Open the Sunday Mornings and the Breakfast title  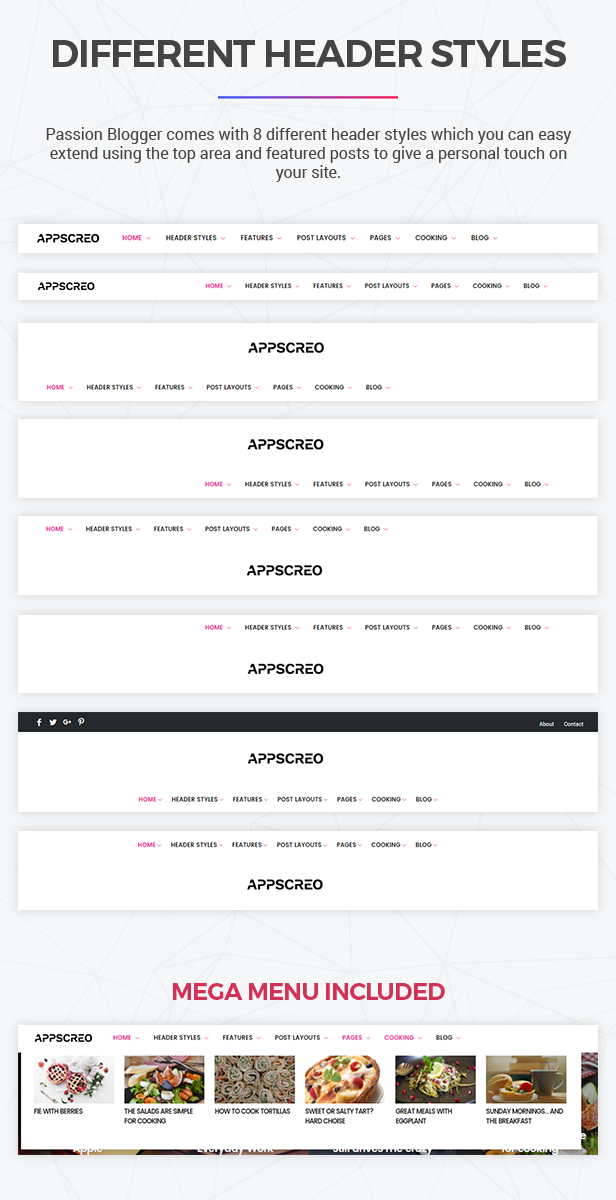[524, 1116]
